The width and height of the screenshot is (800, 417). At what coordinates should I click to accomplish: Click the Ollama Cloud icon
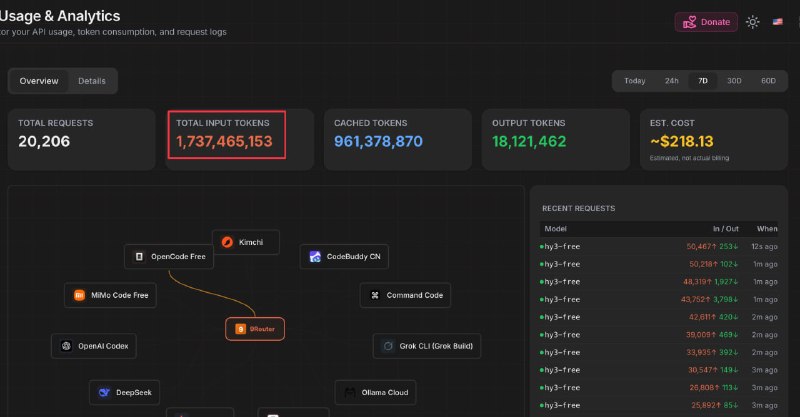point(350,393)
